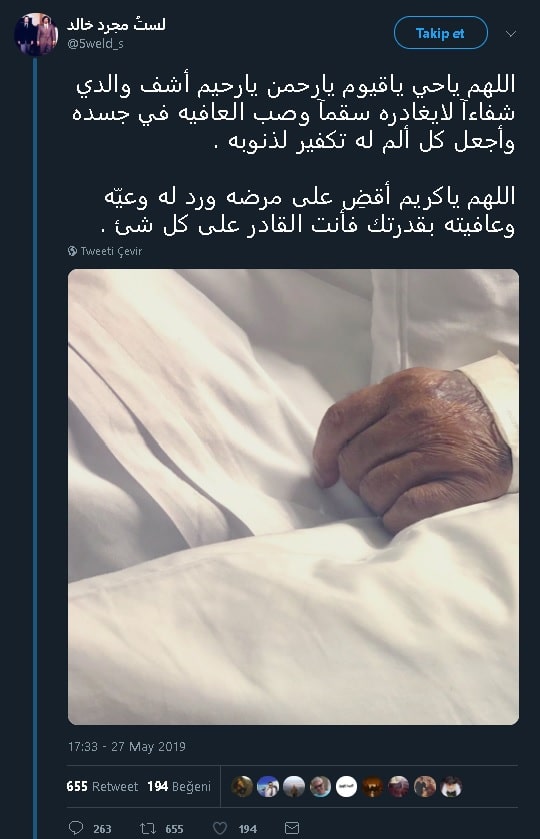Screen dimensions: 540x839
Task: Expand the tweet options chevron
Action: [x=511, y=34]
